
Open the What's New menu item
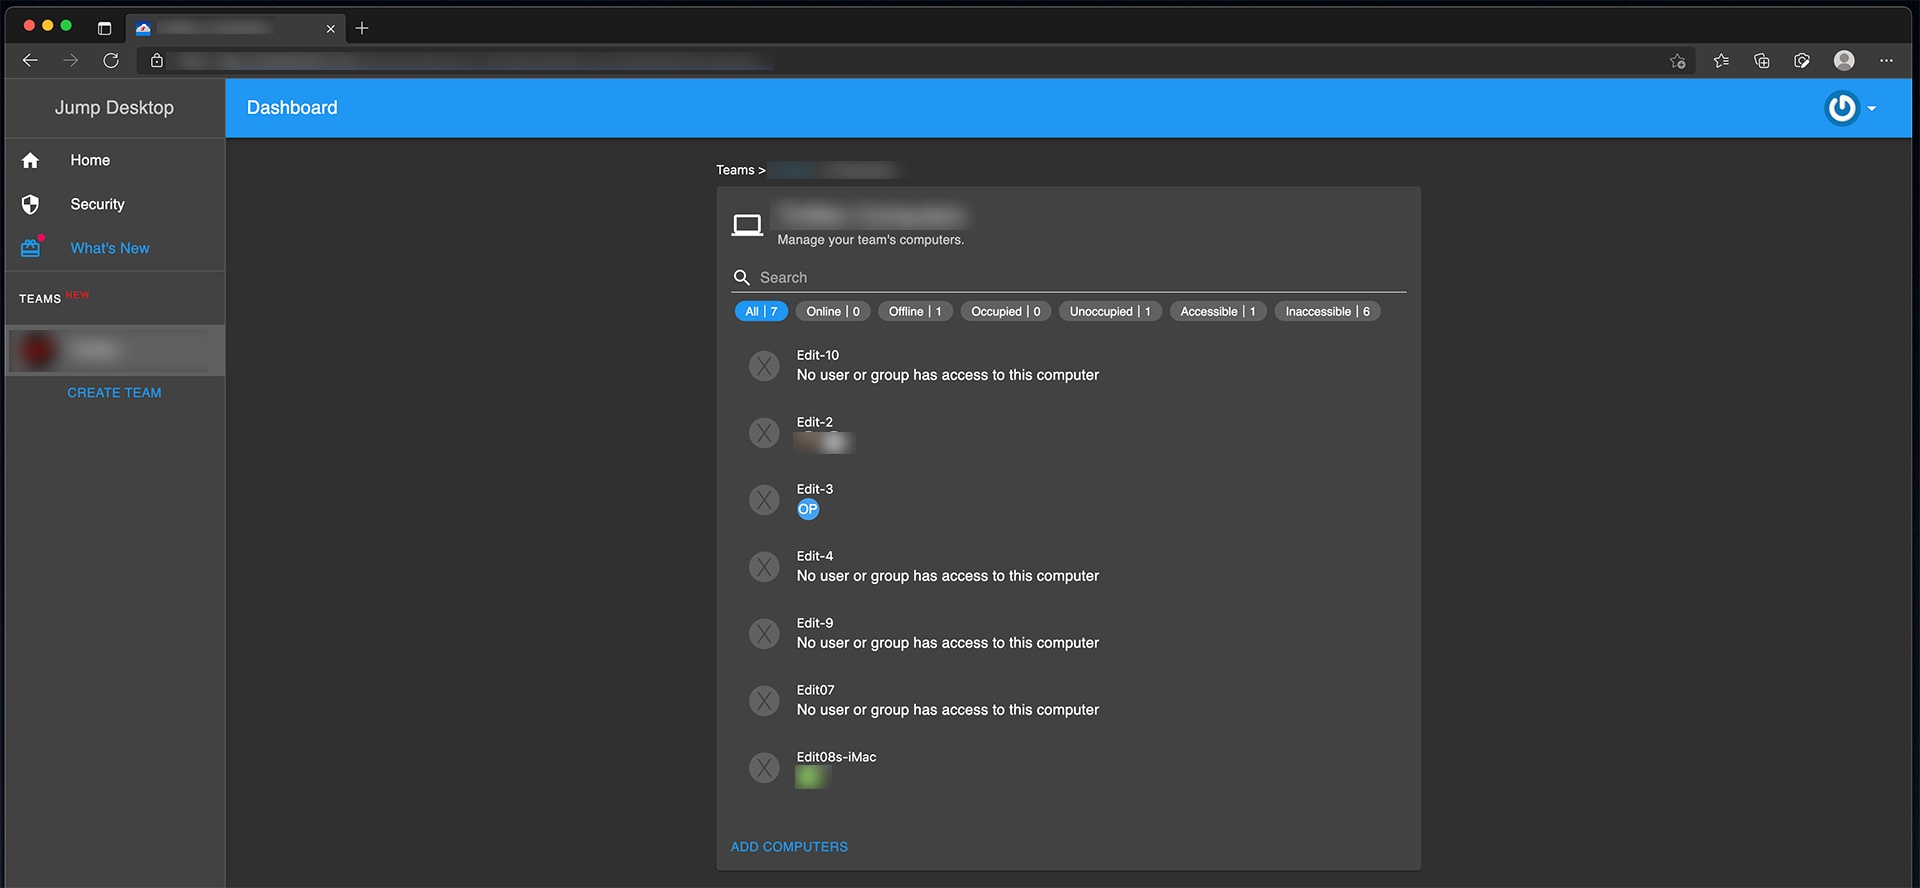(x=115, y=248)
